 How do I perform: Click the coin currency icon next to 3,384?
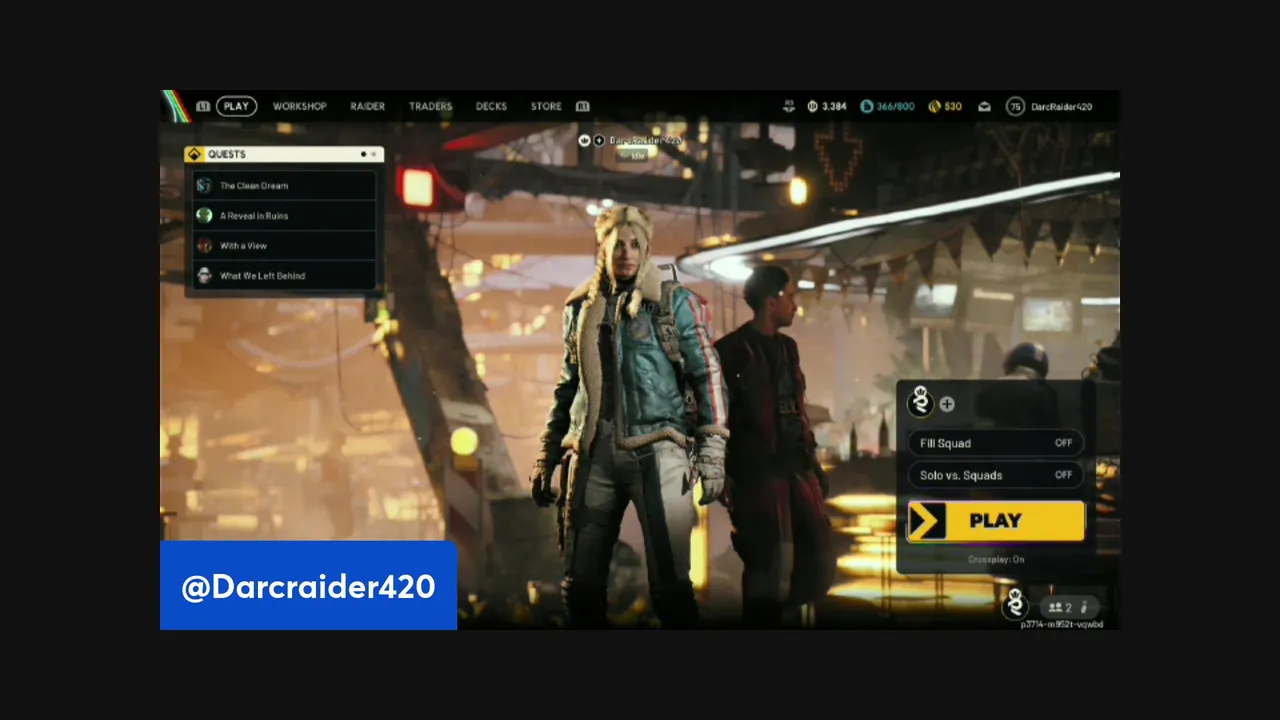tap(813, 106)
